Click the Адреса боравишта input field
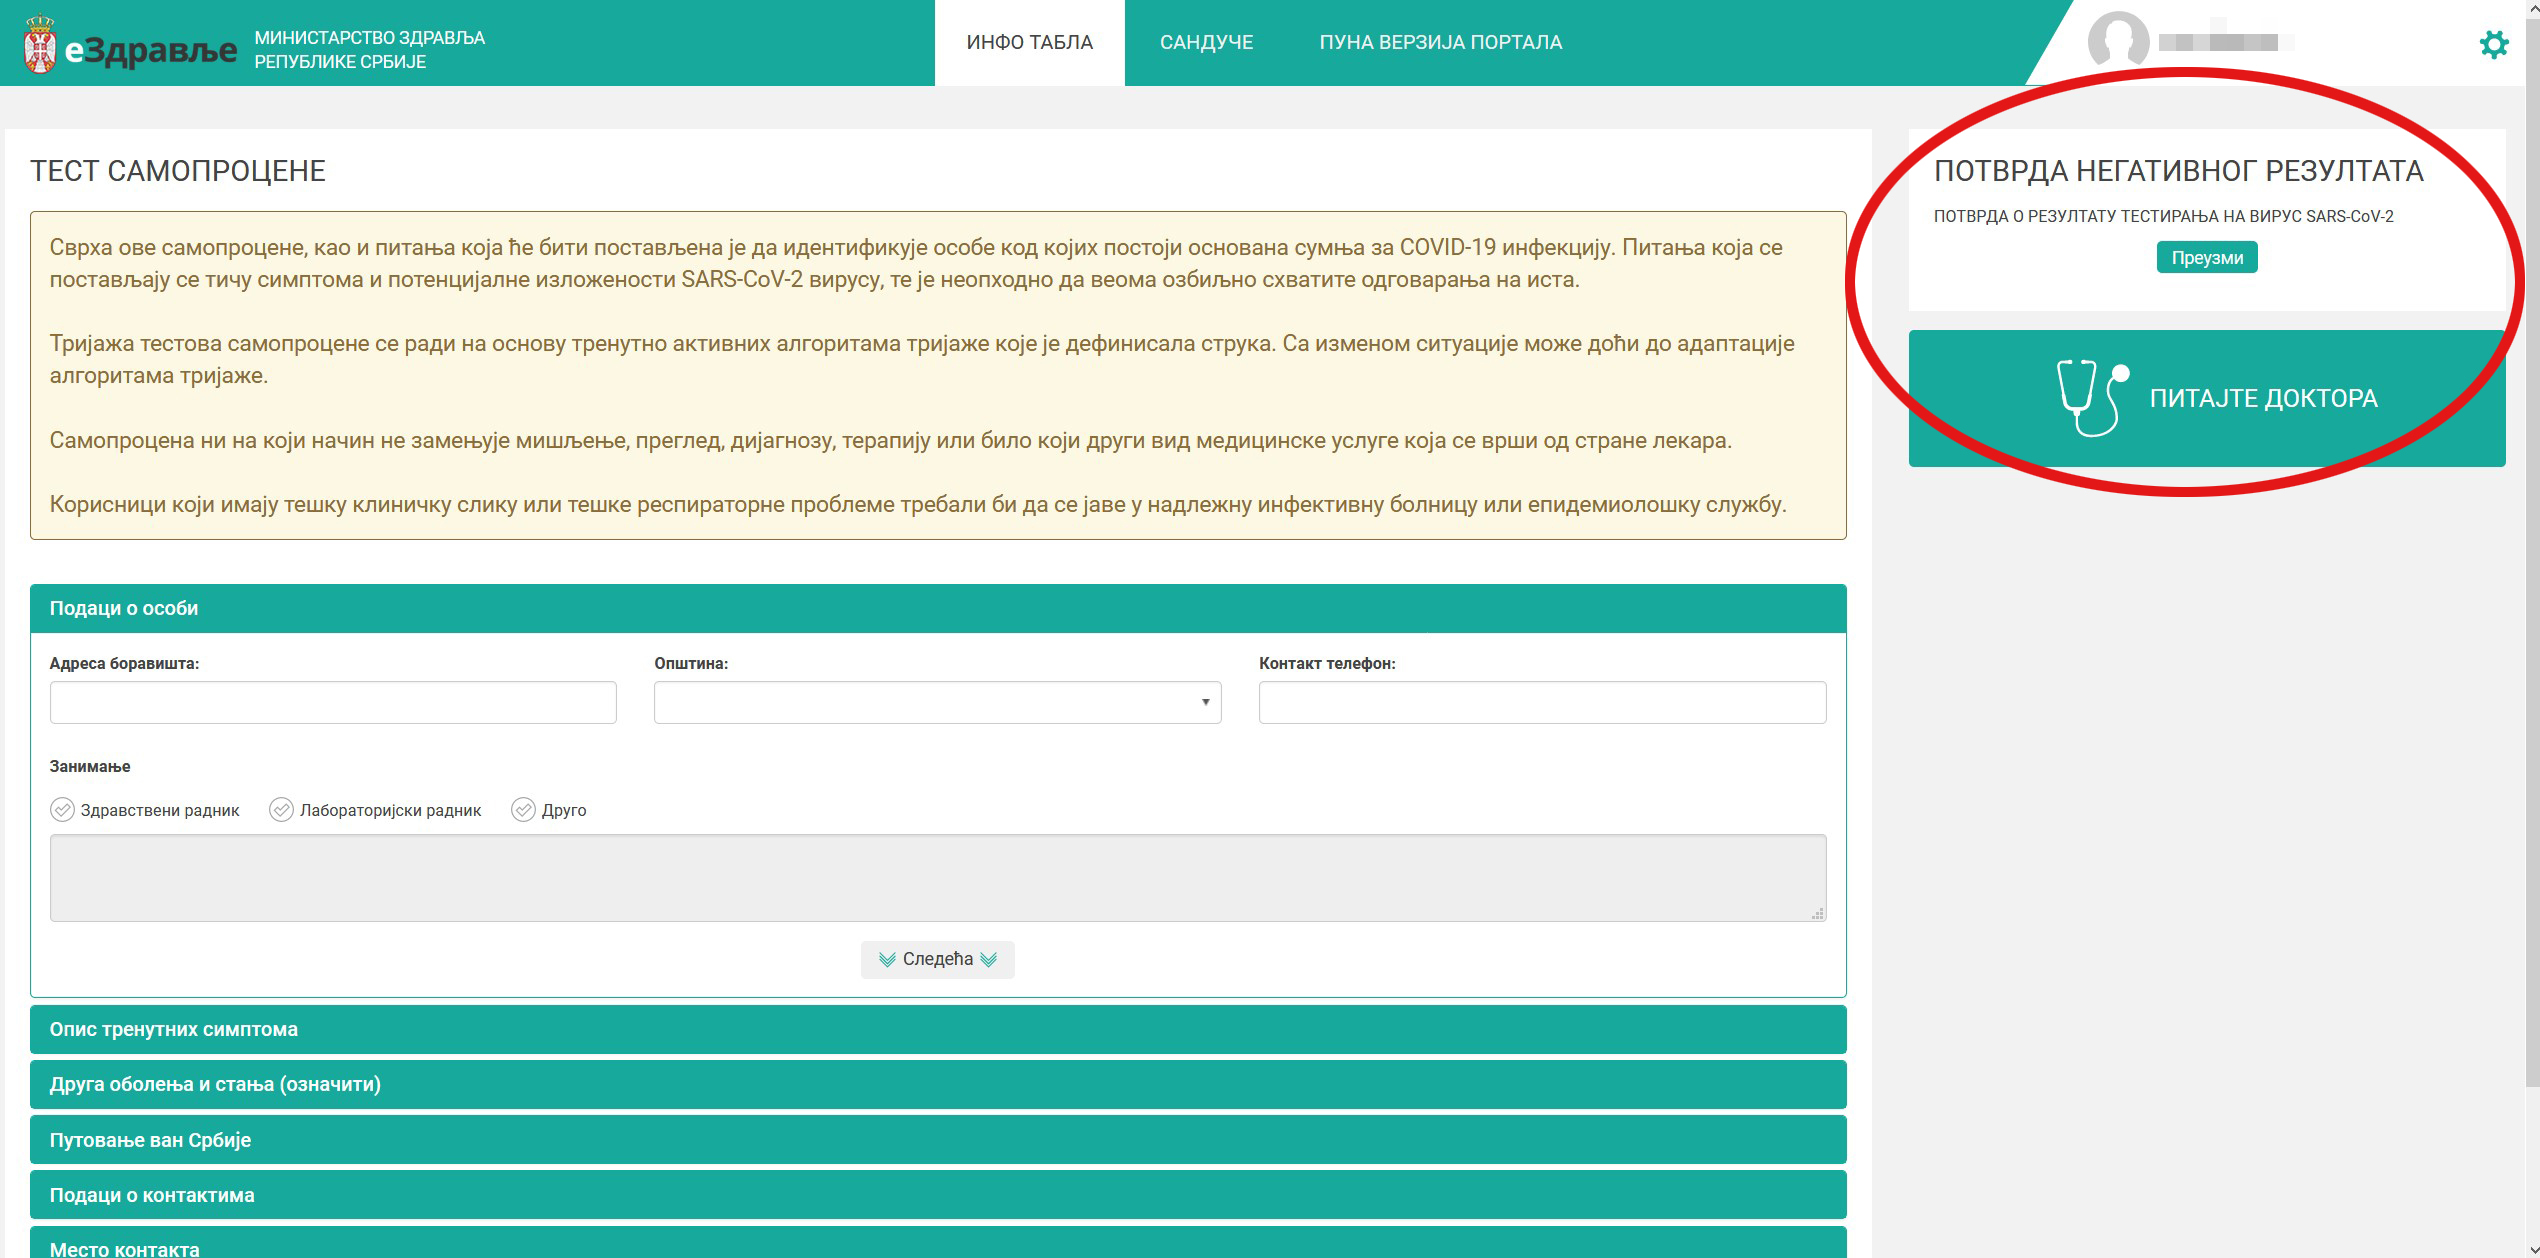This screenshot has height=1258, width=2540. (x=333, y=702)
